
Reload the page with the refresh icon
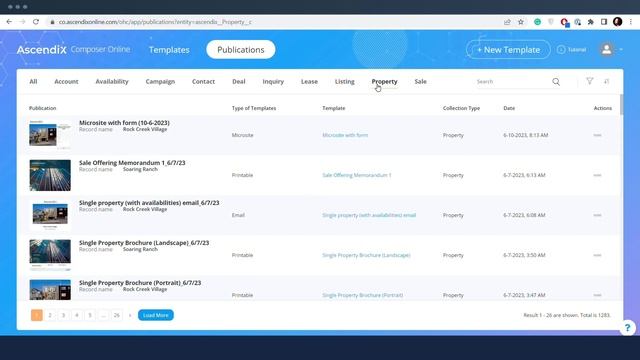point(36,22)
